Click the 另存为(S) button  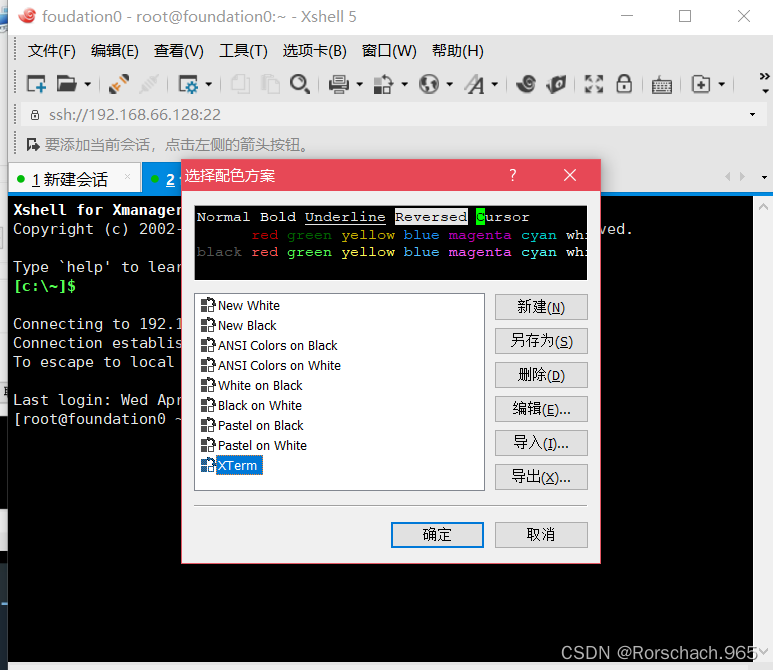coord(541,341)
